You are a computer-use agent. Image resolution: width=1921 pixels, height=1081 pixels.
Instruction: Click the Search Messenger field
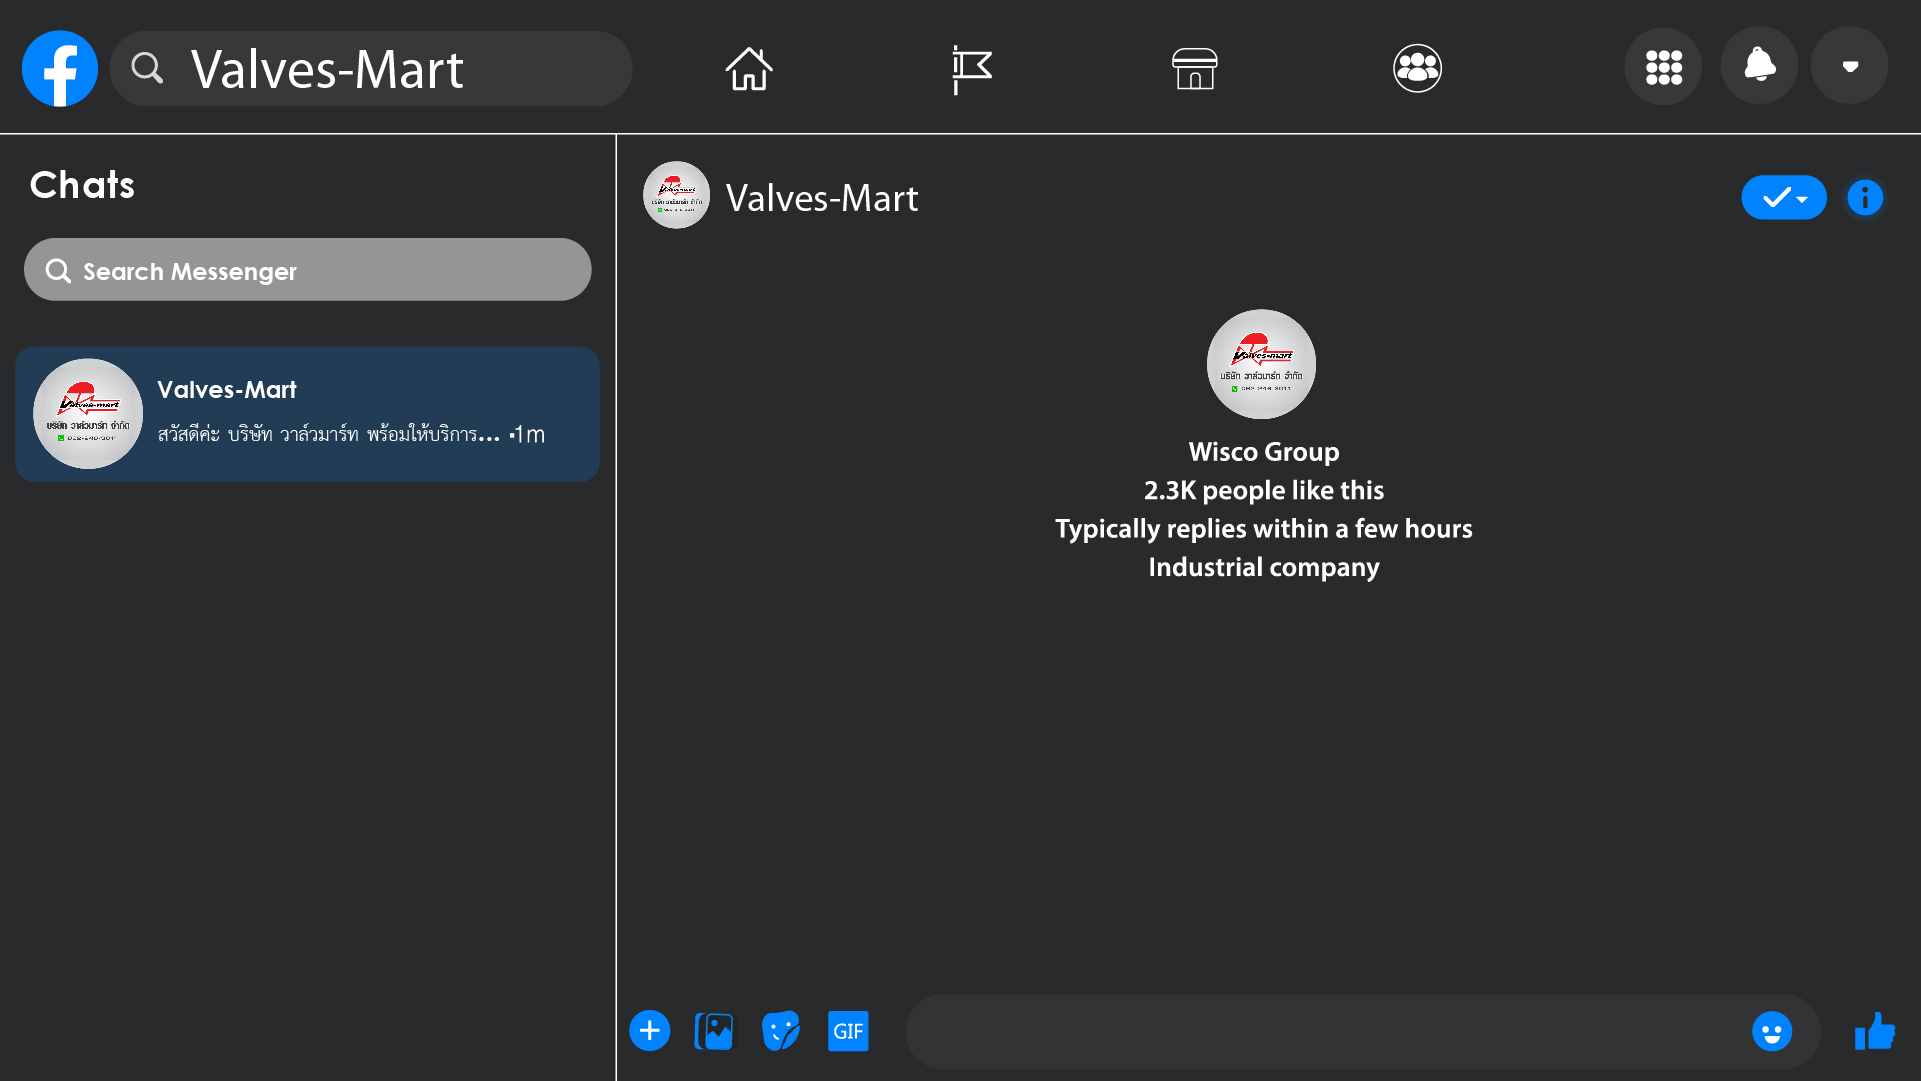tap(308, 270)
